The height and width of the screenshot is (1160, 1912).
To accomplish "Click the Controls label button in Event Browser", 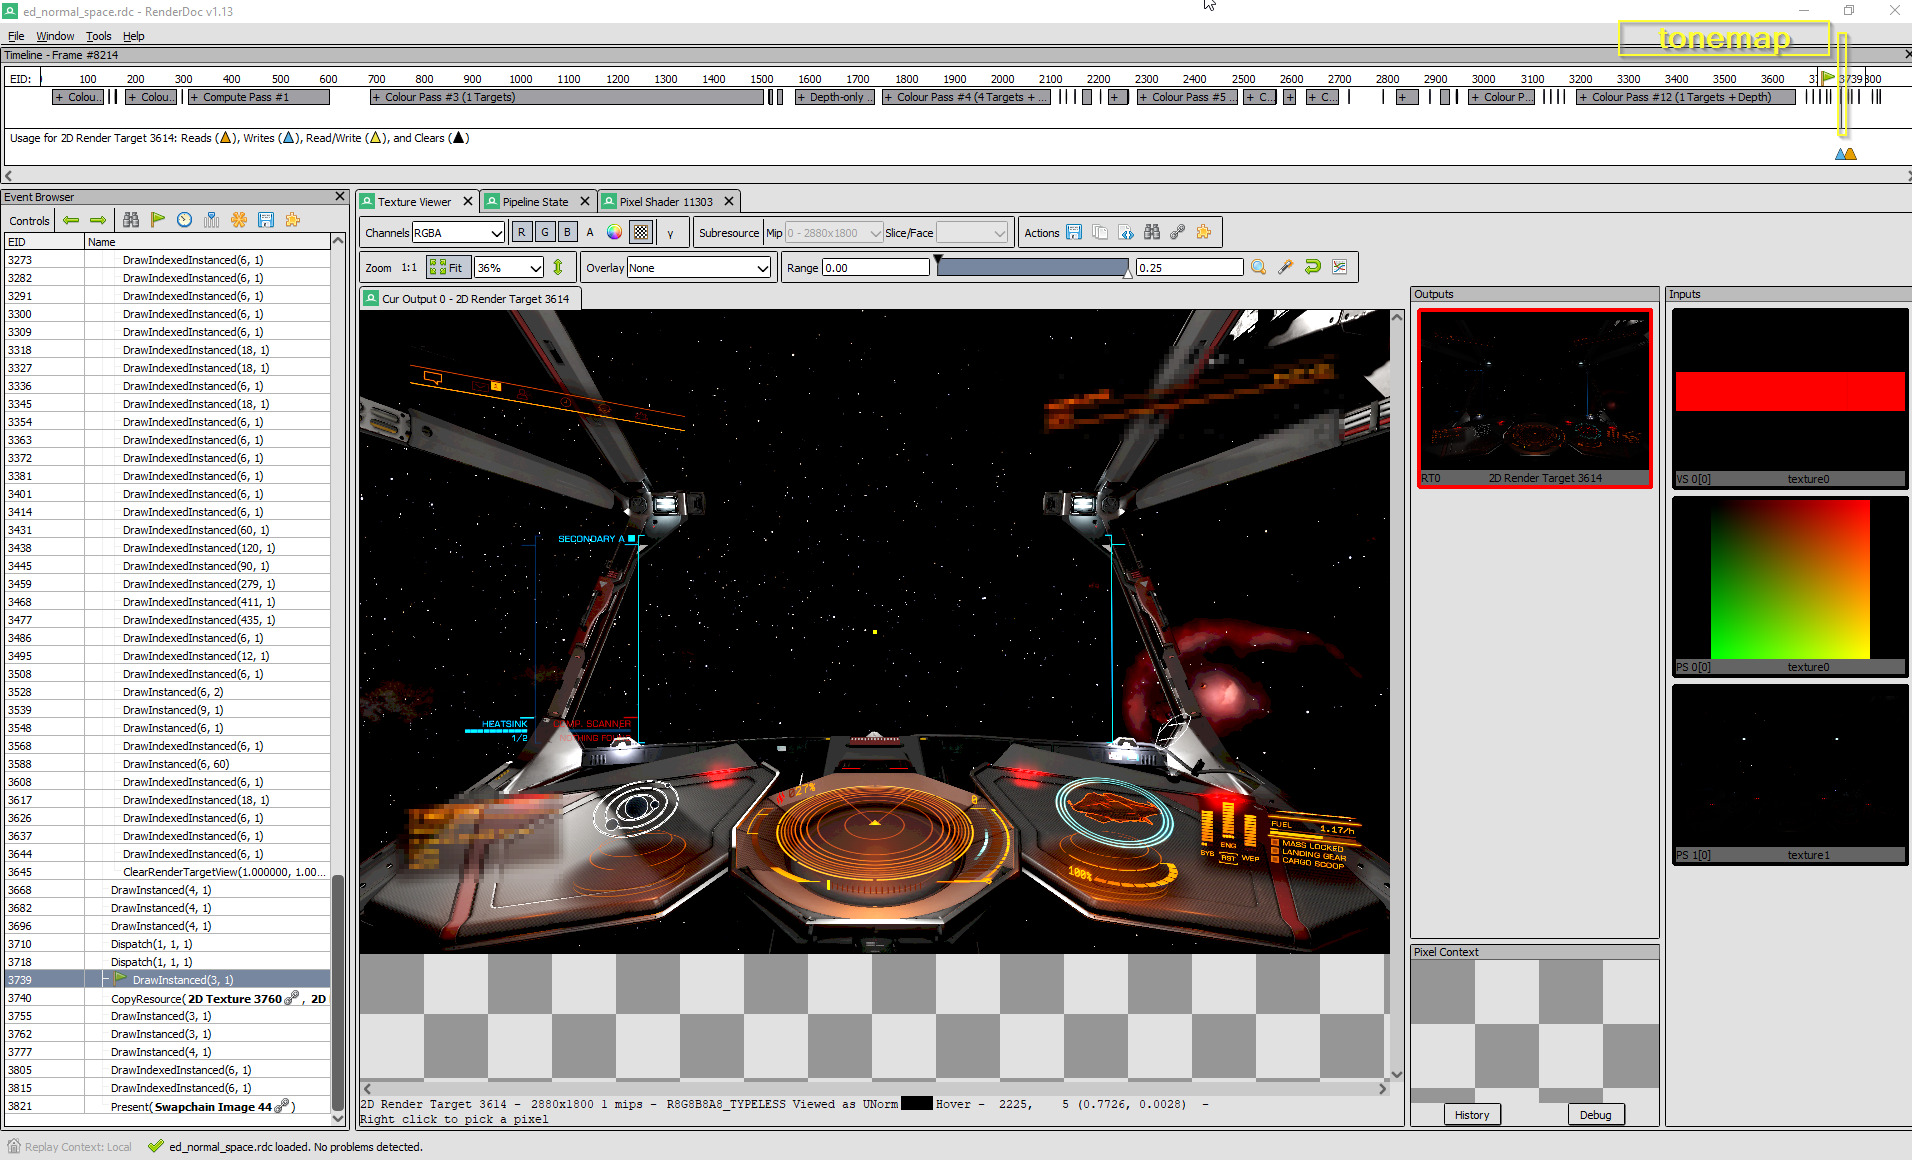I will 29,220.
